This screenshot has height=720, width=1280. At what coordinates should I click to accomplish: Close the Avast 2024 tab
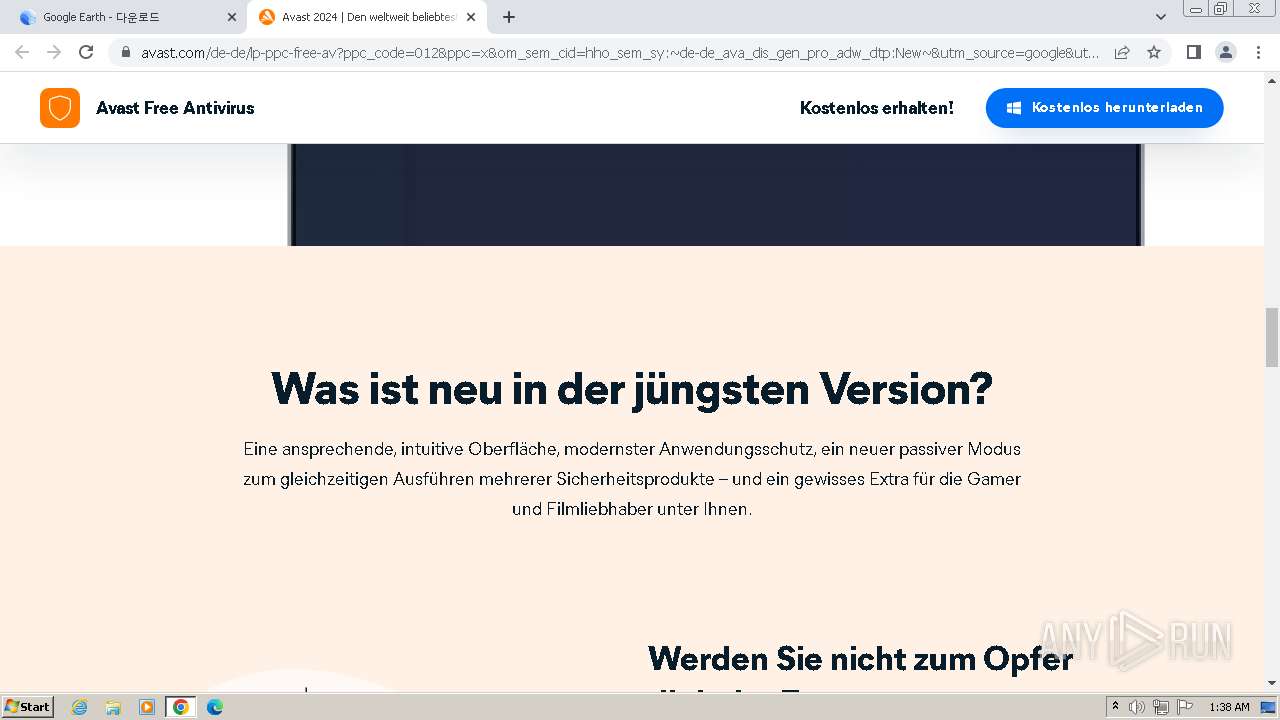pyautogui.click(x=471, y=17)
